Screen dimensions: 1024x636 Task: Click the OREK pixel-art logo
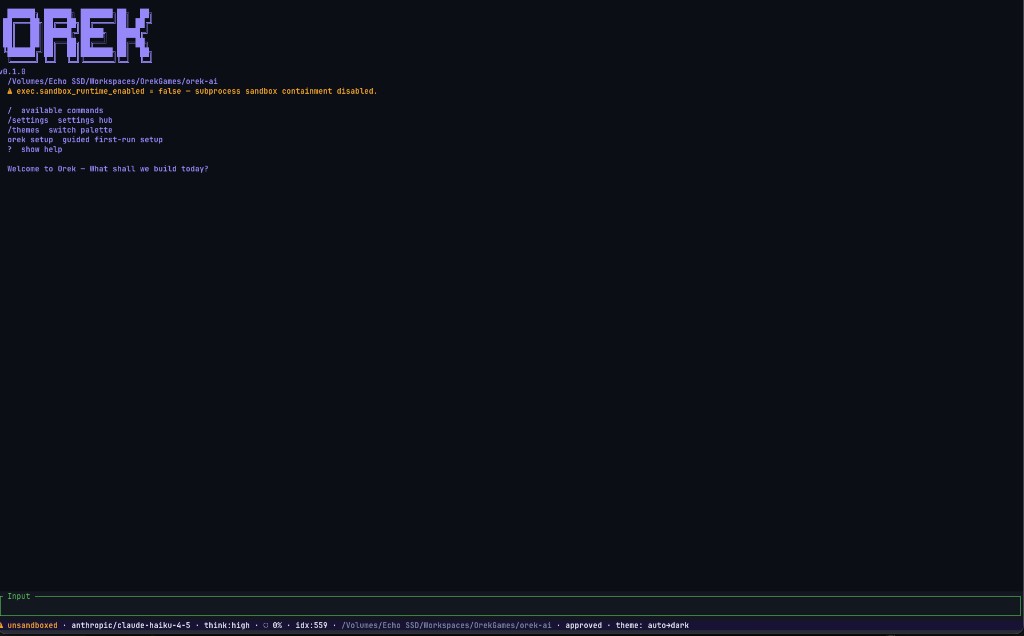pyautogui.click(x=77, y=36)
